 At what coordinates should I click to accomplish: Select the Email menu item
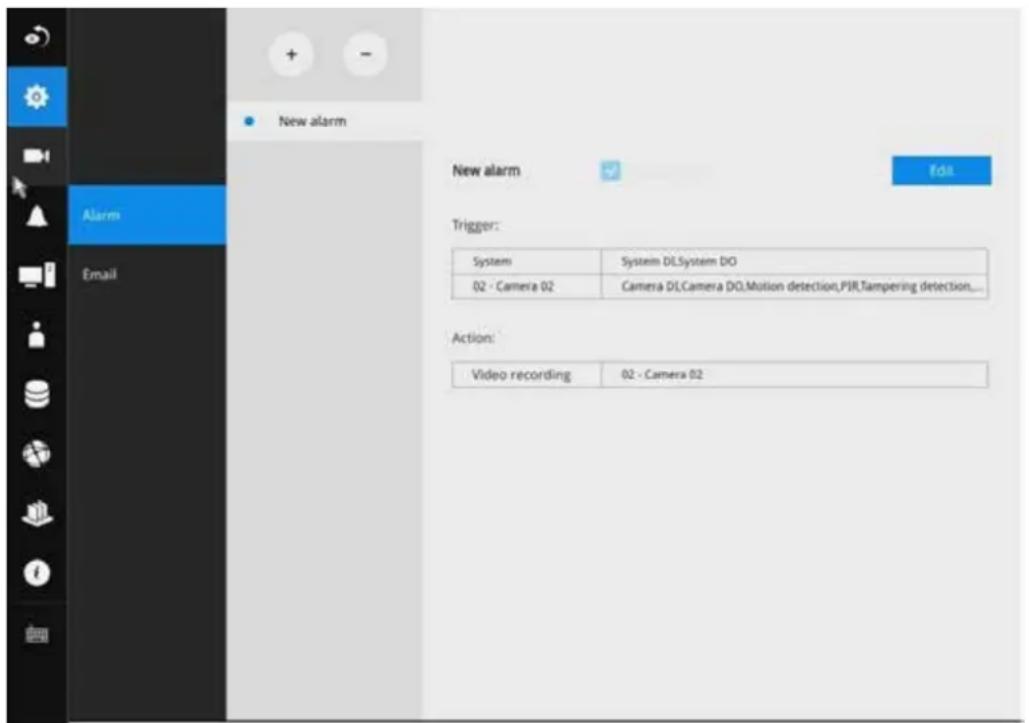[x=147, y=274]
